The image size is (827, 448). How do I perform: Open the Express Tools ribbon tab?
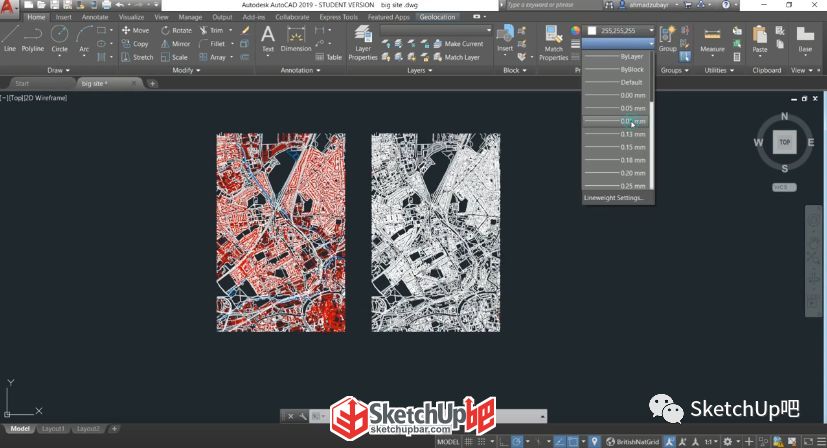click(x=338, y=17)
